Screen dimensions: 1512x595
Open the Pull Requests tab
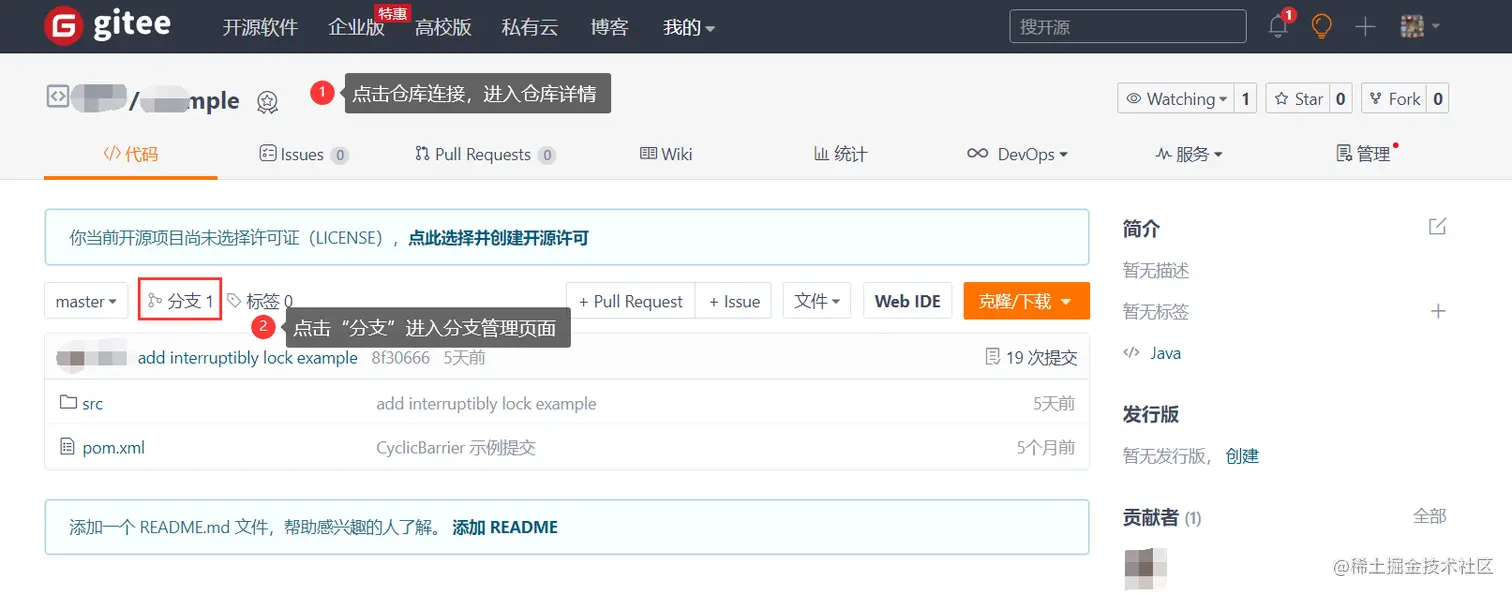point(485,154)
